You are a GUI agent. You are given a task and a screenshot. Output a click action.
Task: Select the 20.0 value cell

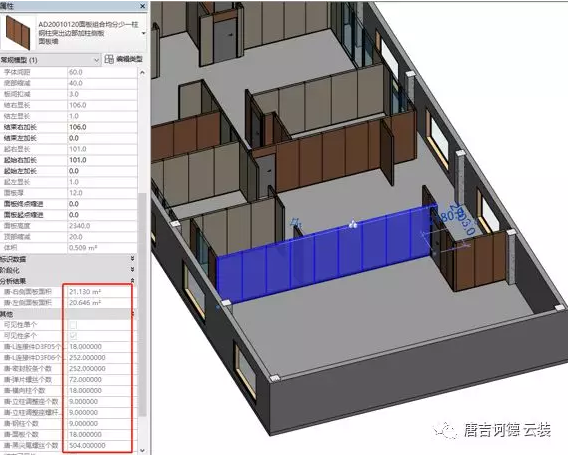(103, 236)
